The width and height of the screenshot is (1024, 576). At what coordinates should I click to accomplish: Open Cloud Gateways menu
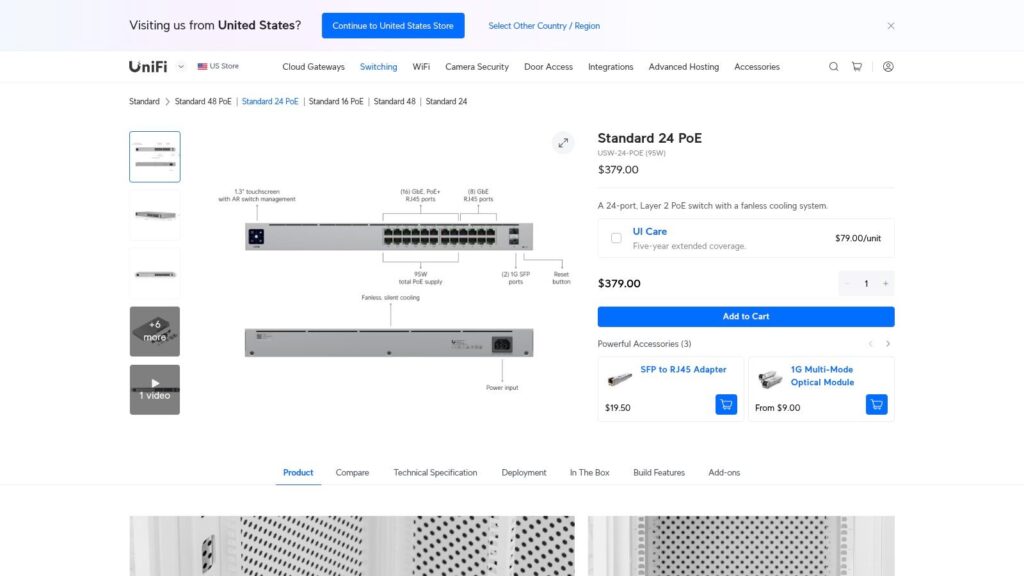point(313,67)
